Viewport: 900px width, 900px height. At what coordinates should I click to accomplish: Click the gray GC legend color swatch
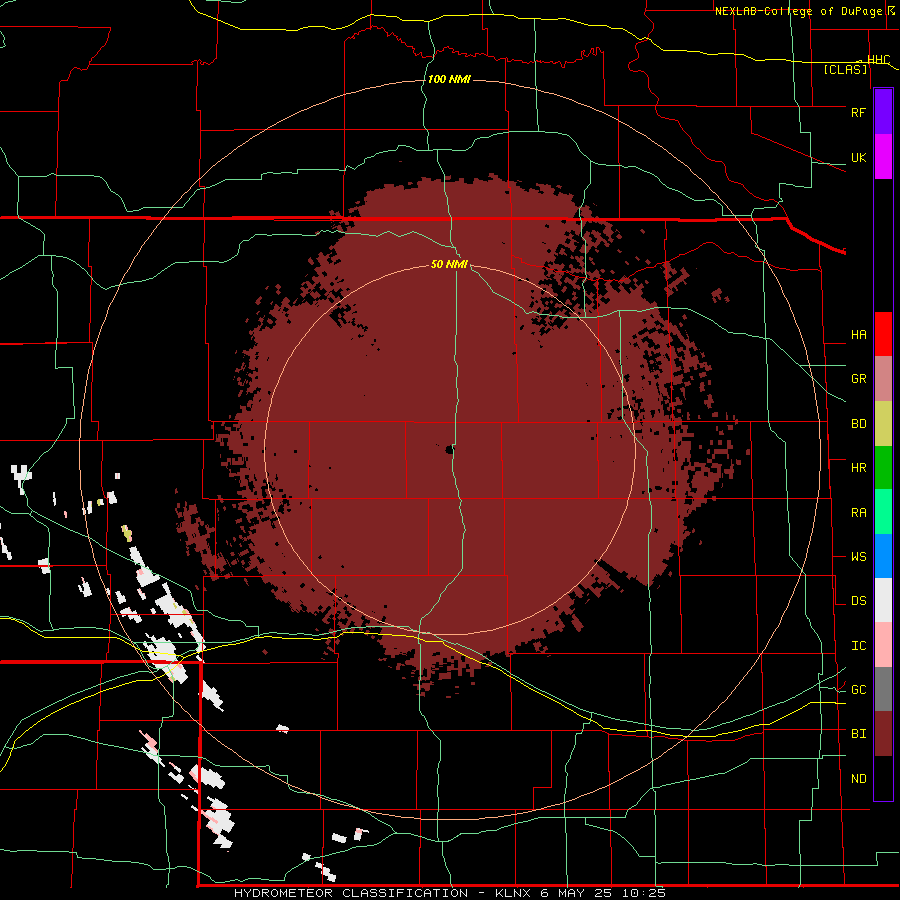(883, 689)
